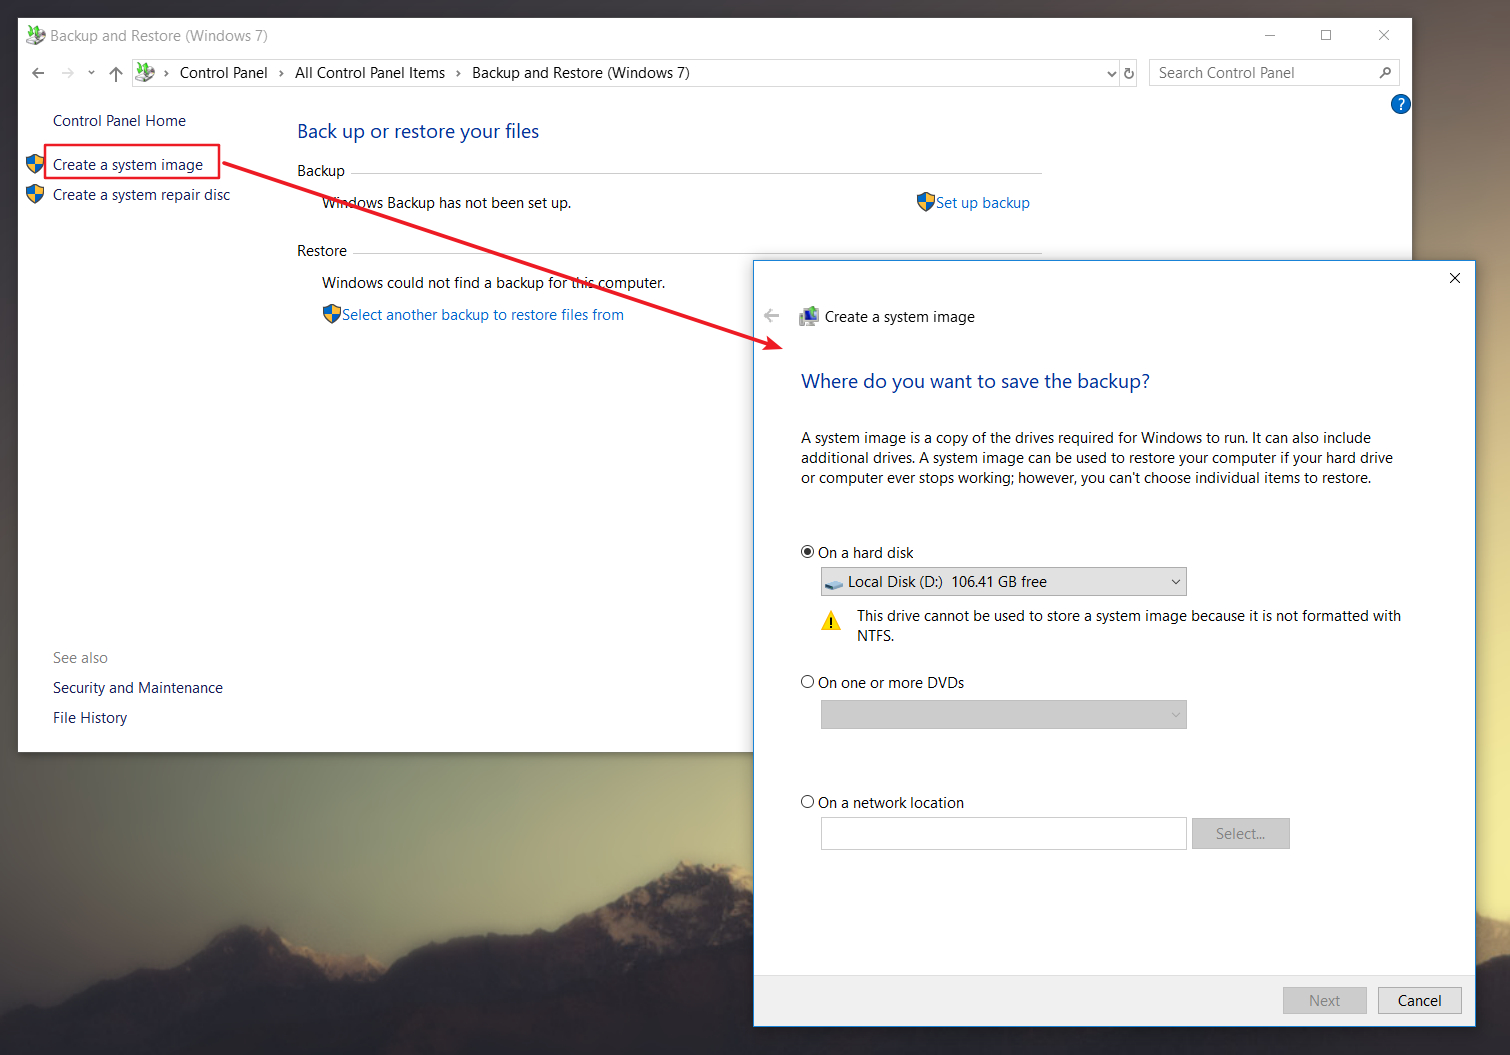Click Set up backup link
The image size is (1510, 1055).
pos(983,203)
